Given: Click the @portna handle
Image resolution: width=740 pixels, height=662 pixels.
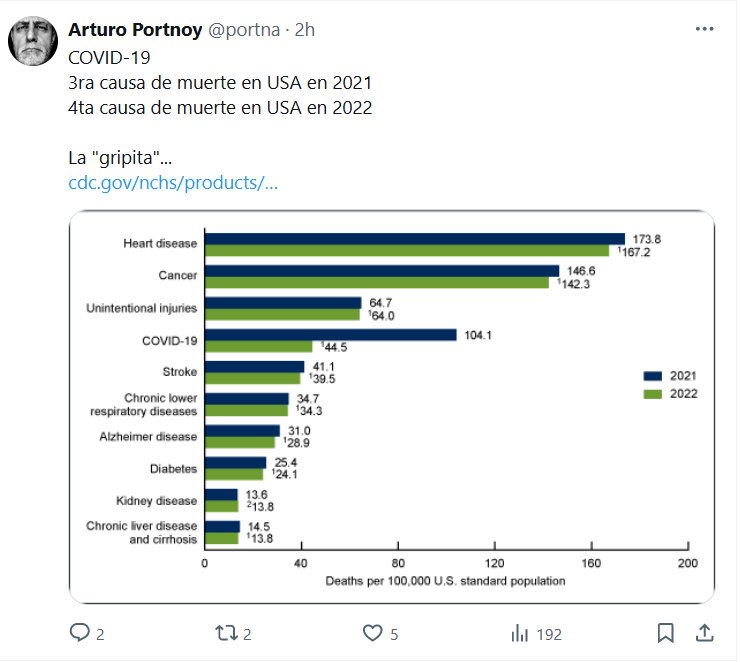Looking at the screenshot, I should pos(241,30).
